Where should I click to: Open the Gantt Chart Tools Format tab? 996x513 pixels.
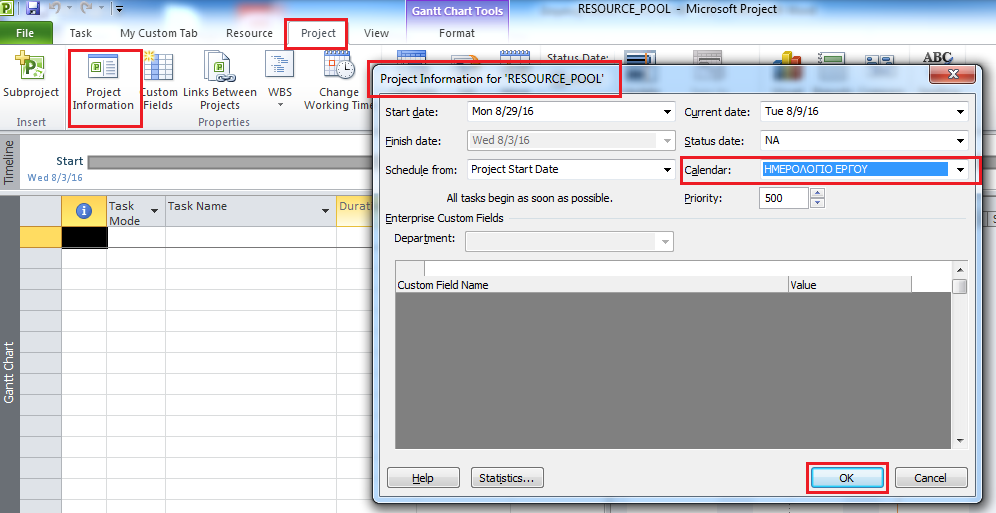[x=457, y=33]
